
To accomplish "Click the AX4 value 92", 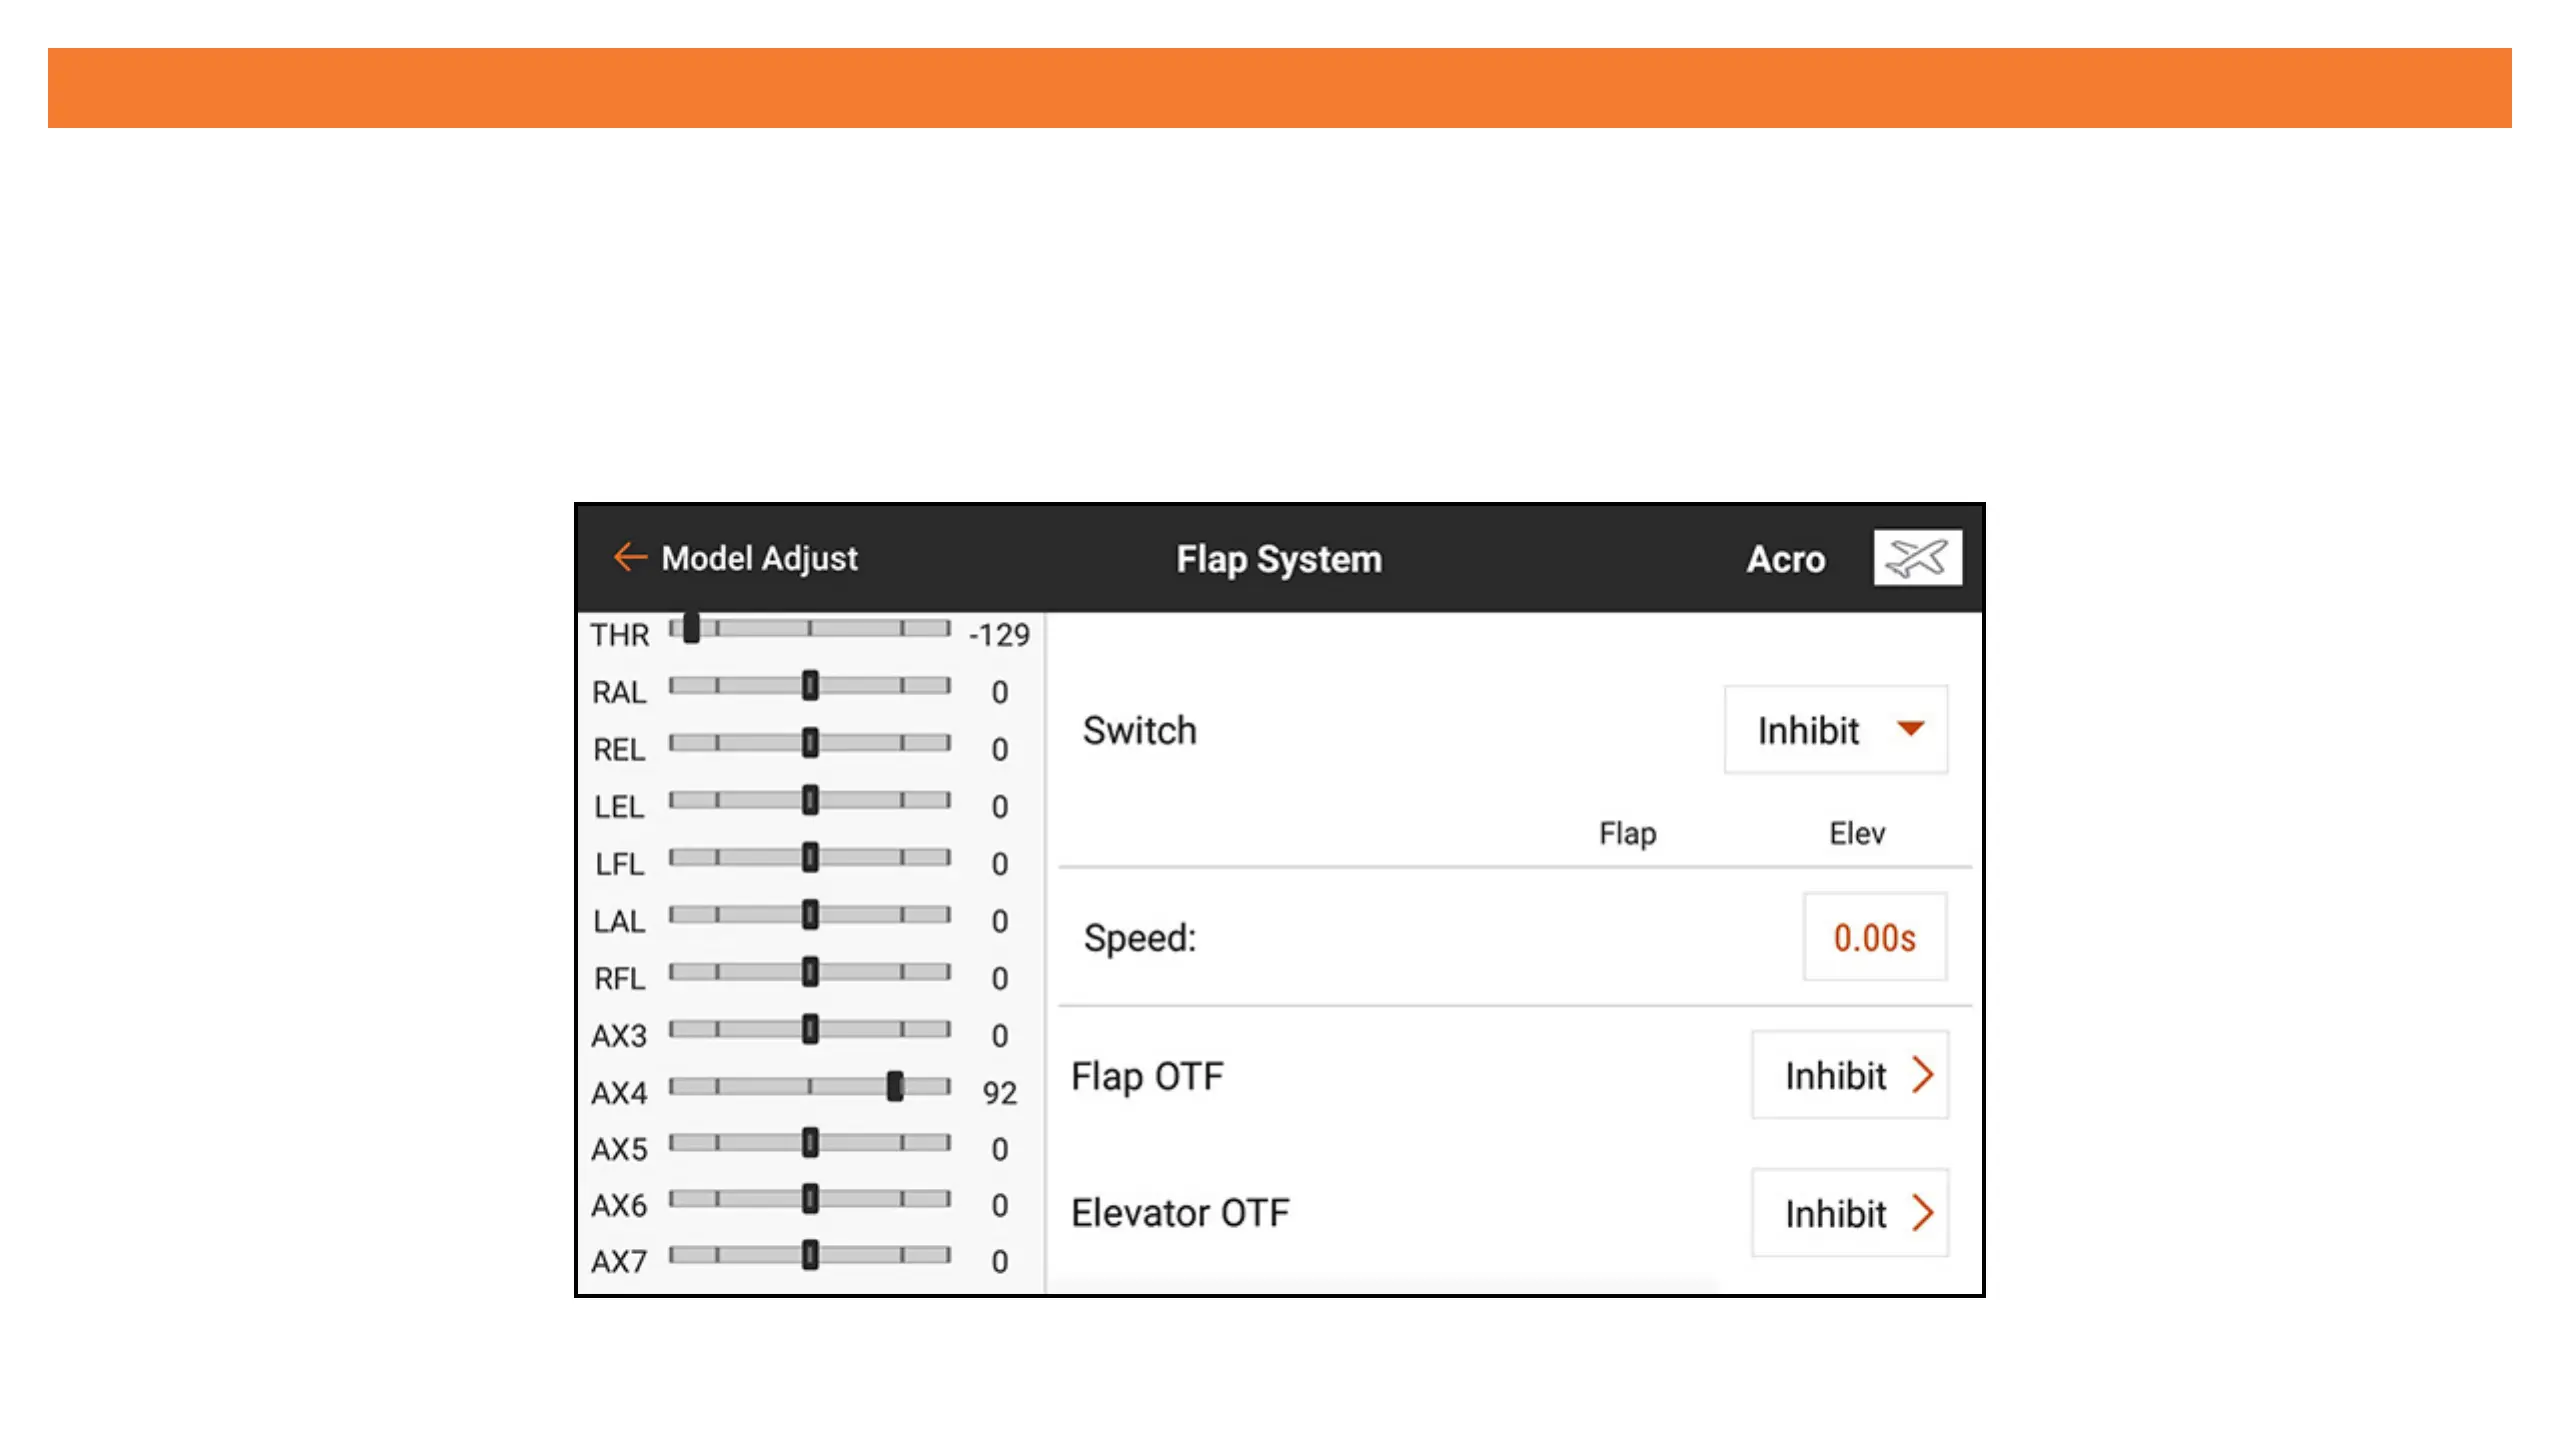I will tap(1000, 1092).
